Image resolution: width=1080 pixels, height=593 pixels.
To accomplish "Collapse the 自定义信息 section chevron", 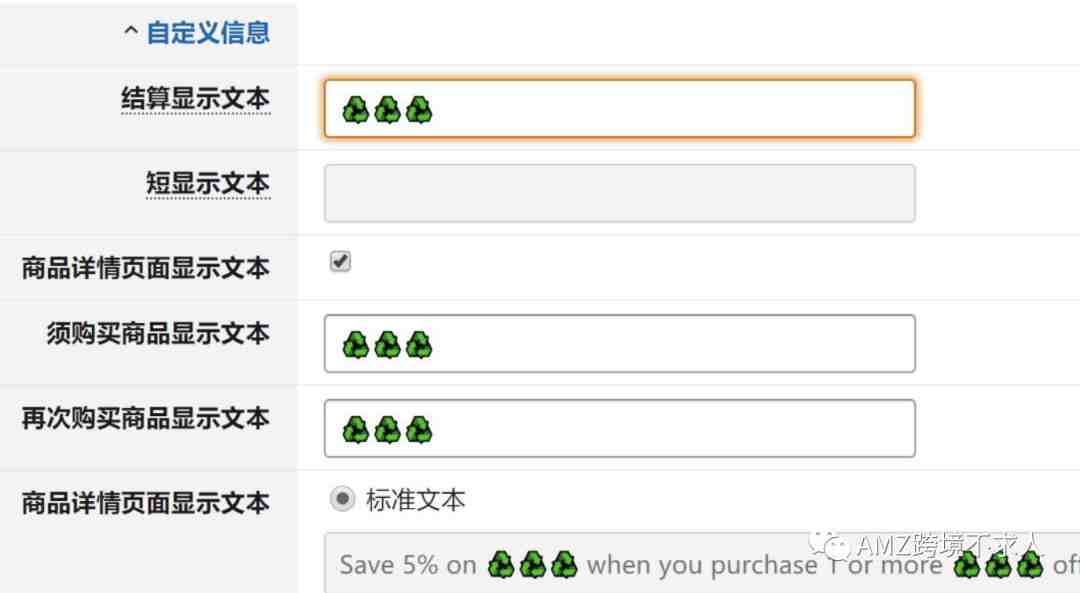I will tap(131, 31).
